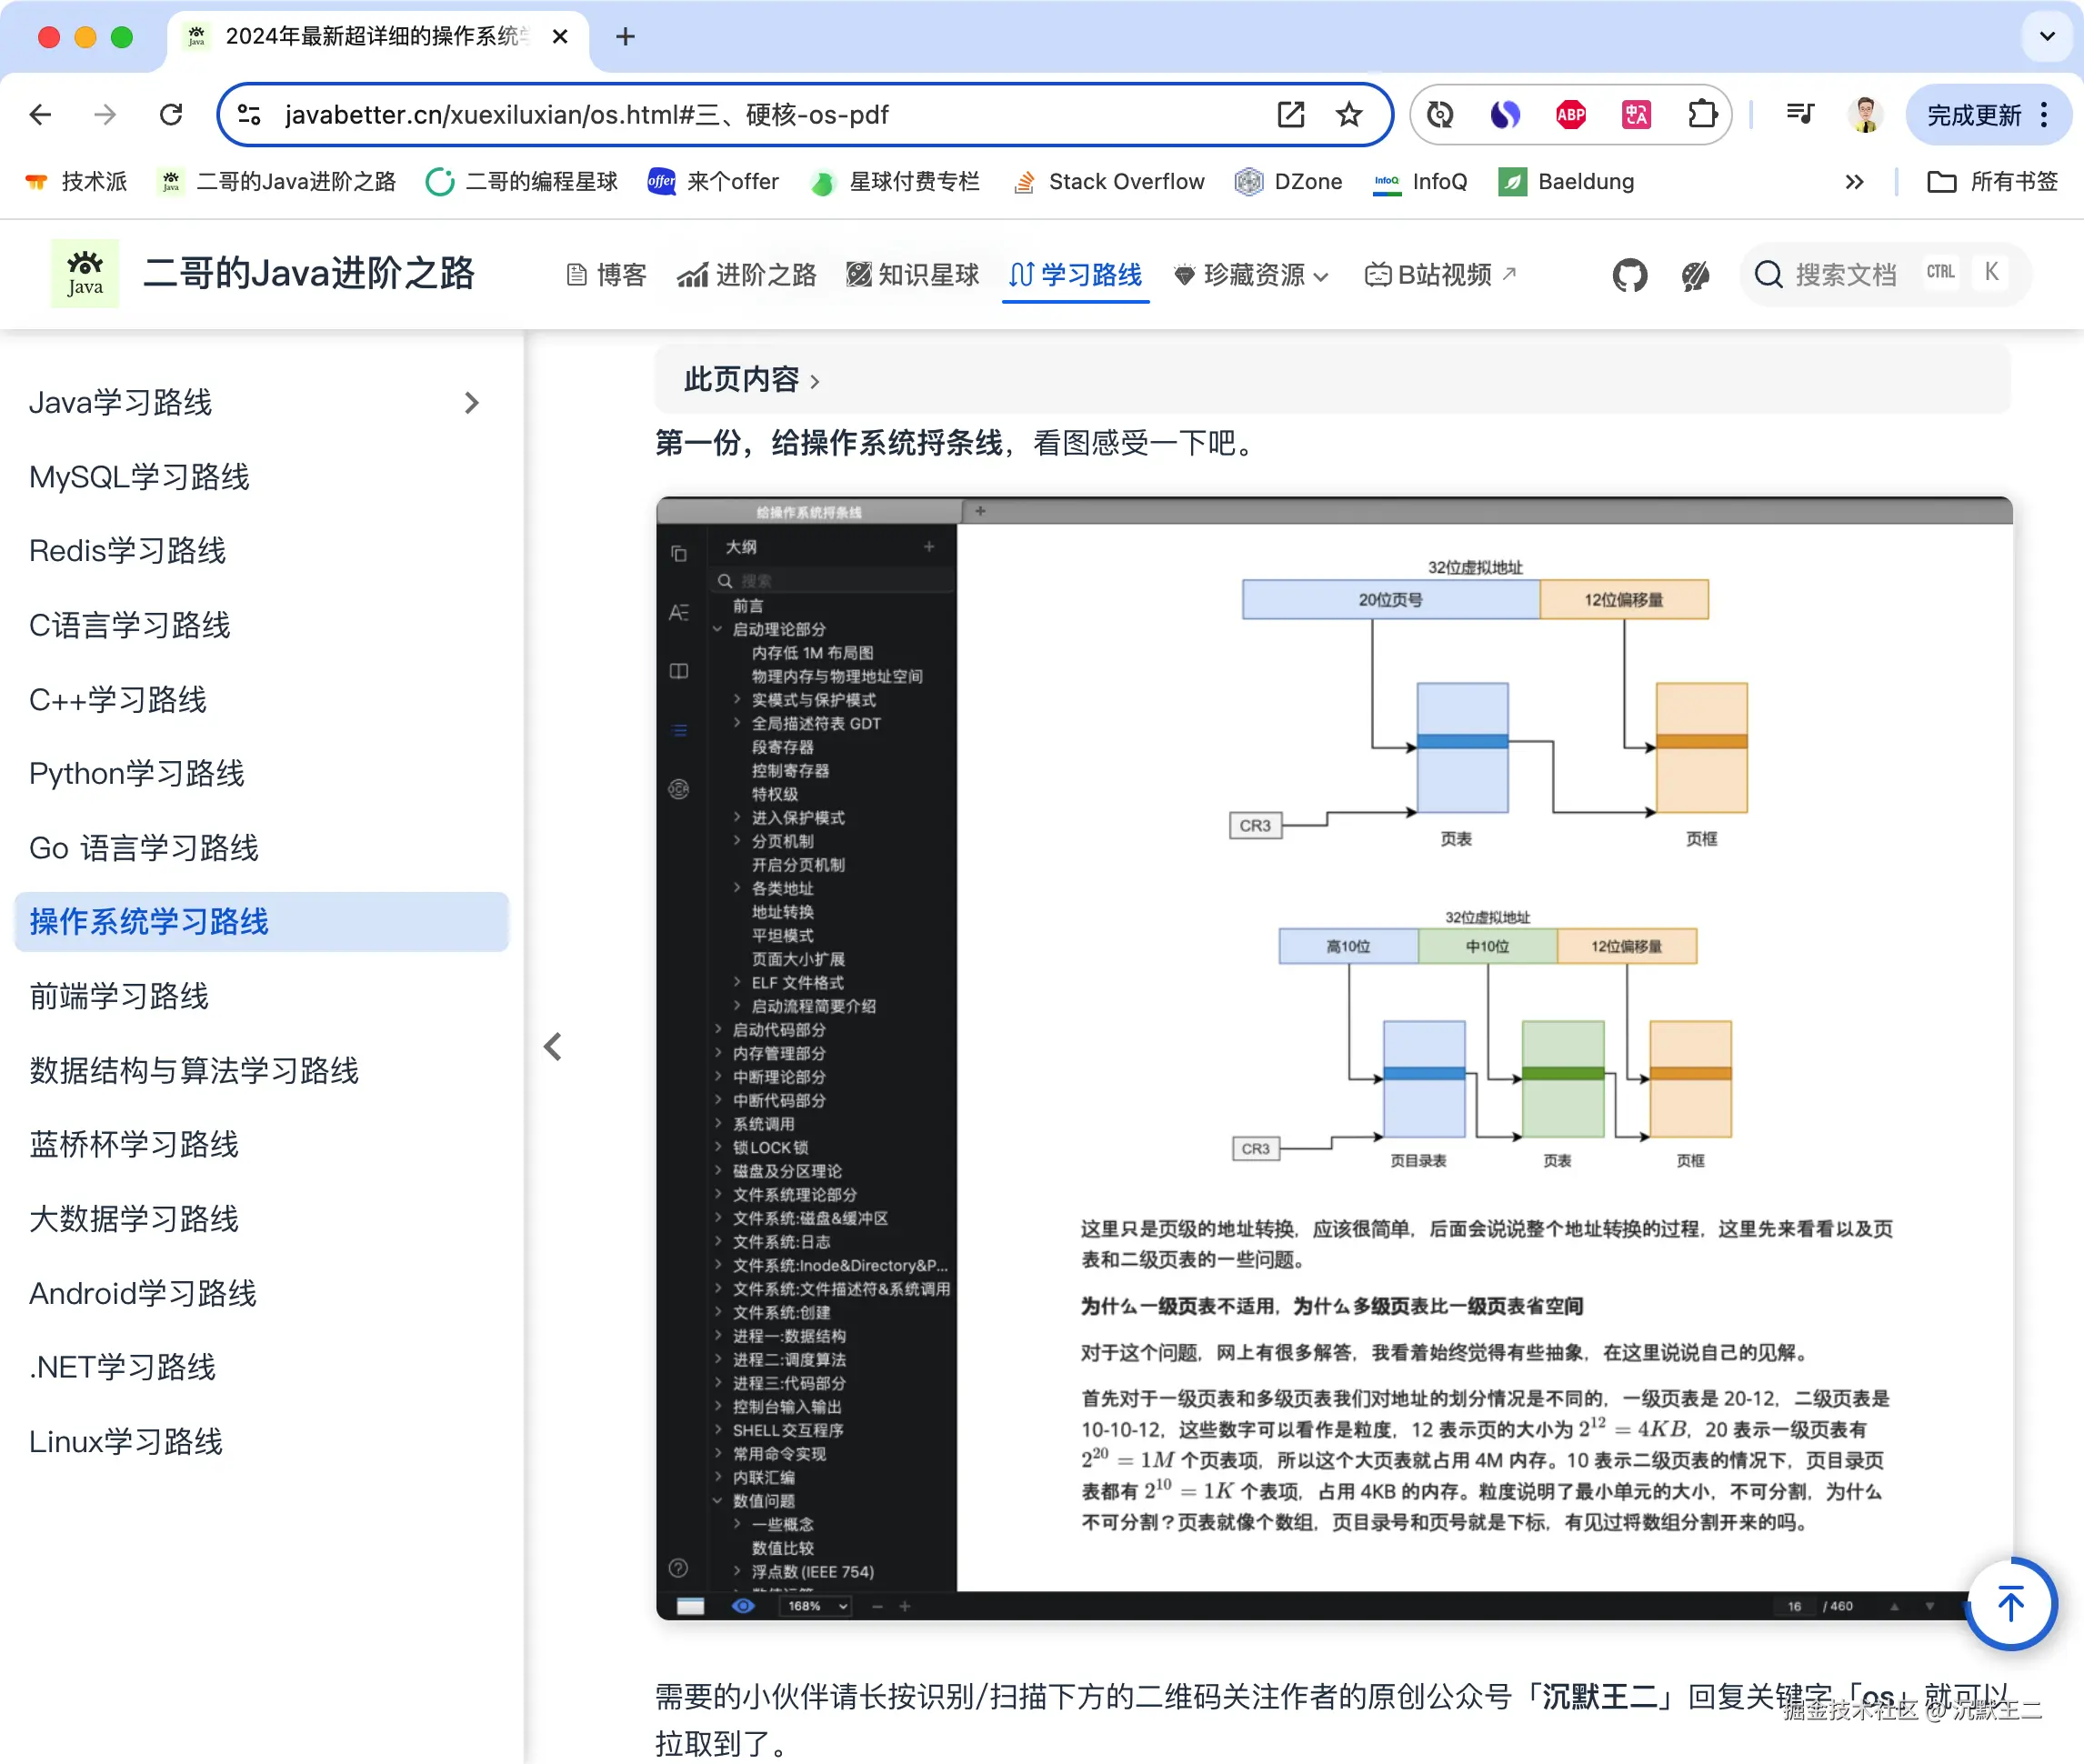Open the browser extensions puzzle icon
Viewport: 2084px width, 1764px height.
tap(1702, 115)
